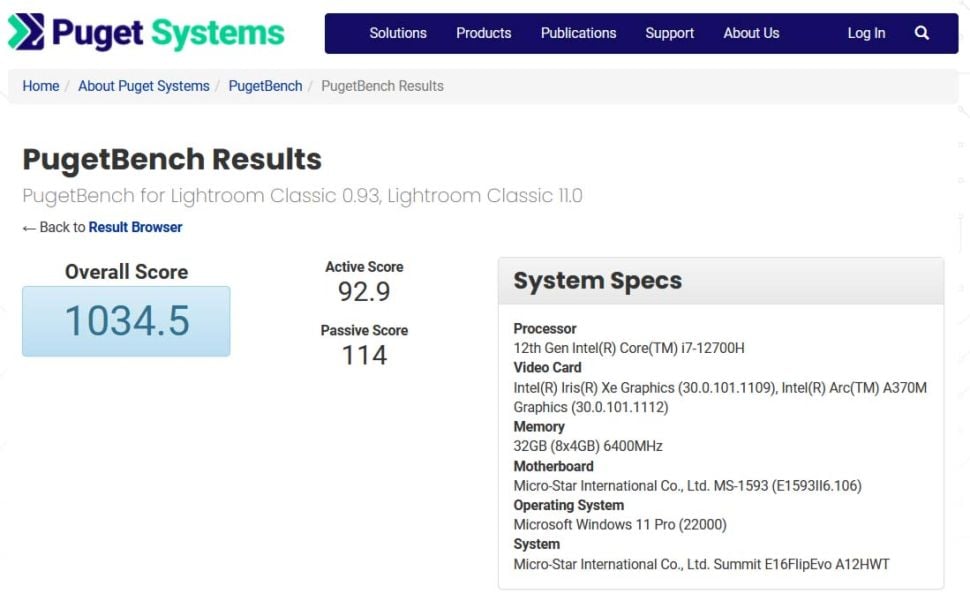Choose About Us in the top navigation
Viewport: 970px width, 601px height.
coord(751,33)
